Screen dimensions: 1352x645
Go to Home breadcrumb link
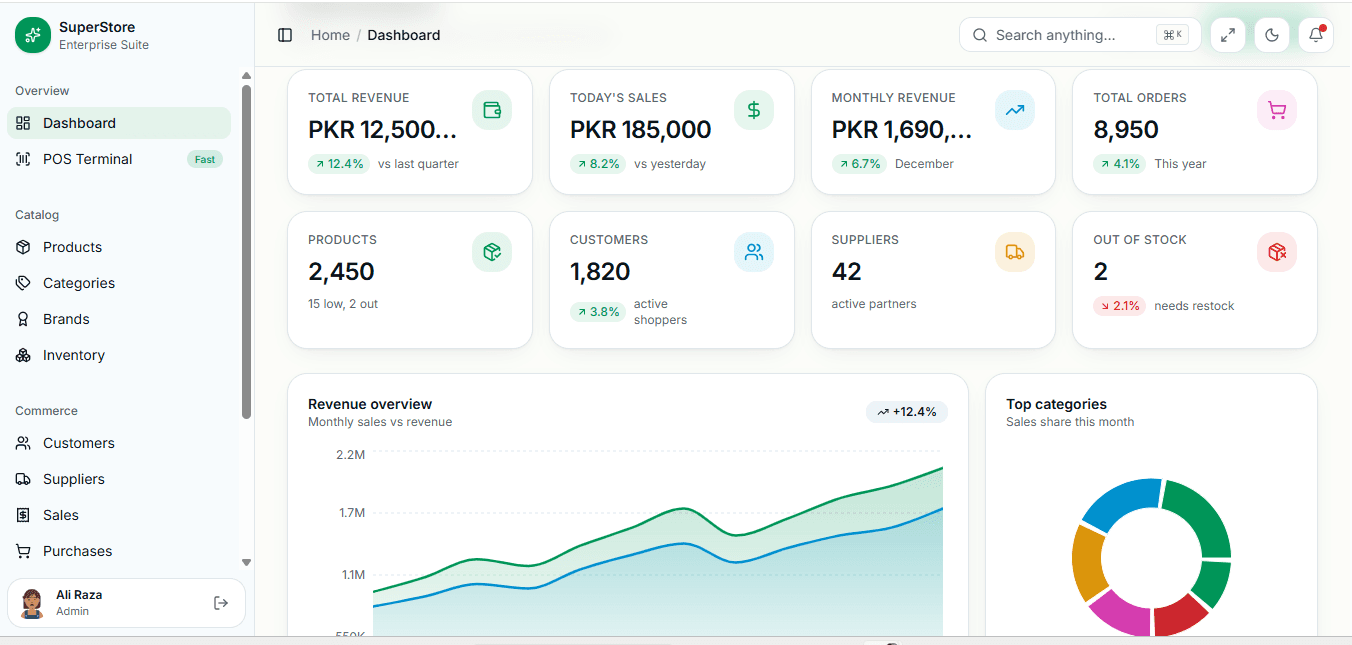click(x=330, y=35)
